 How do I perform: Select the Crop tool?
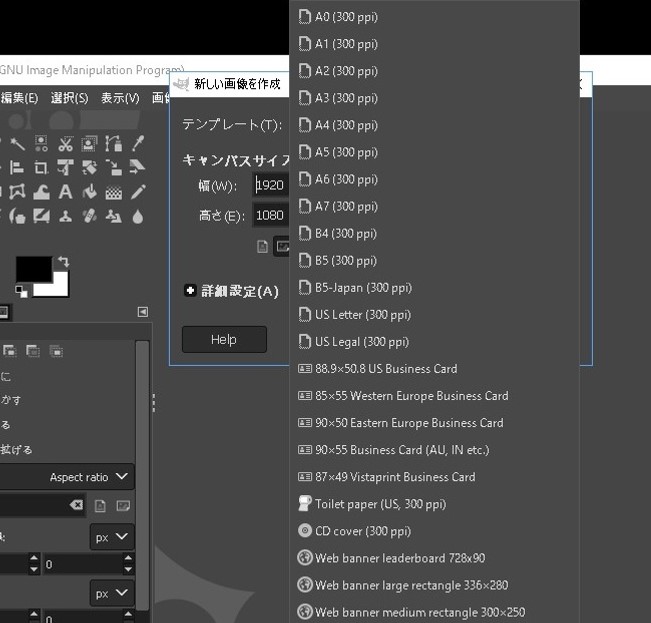[41, 168]
